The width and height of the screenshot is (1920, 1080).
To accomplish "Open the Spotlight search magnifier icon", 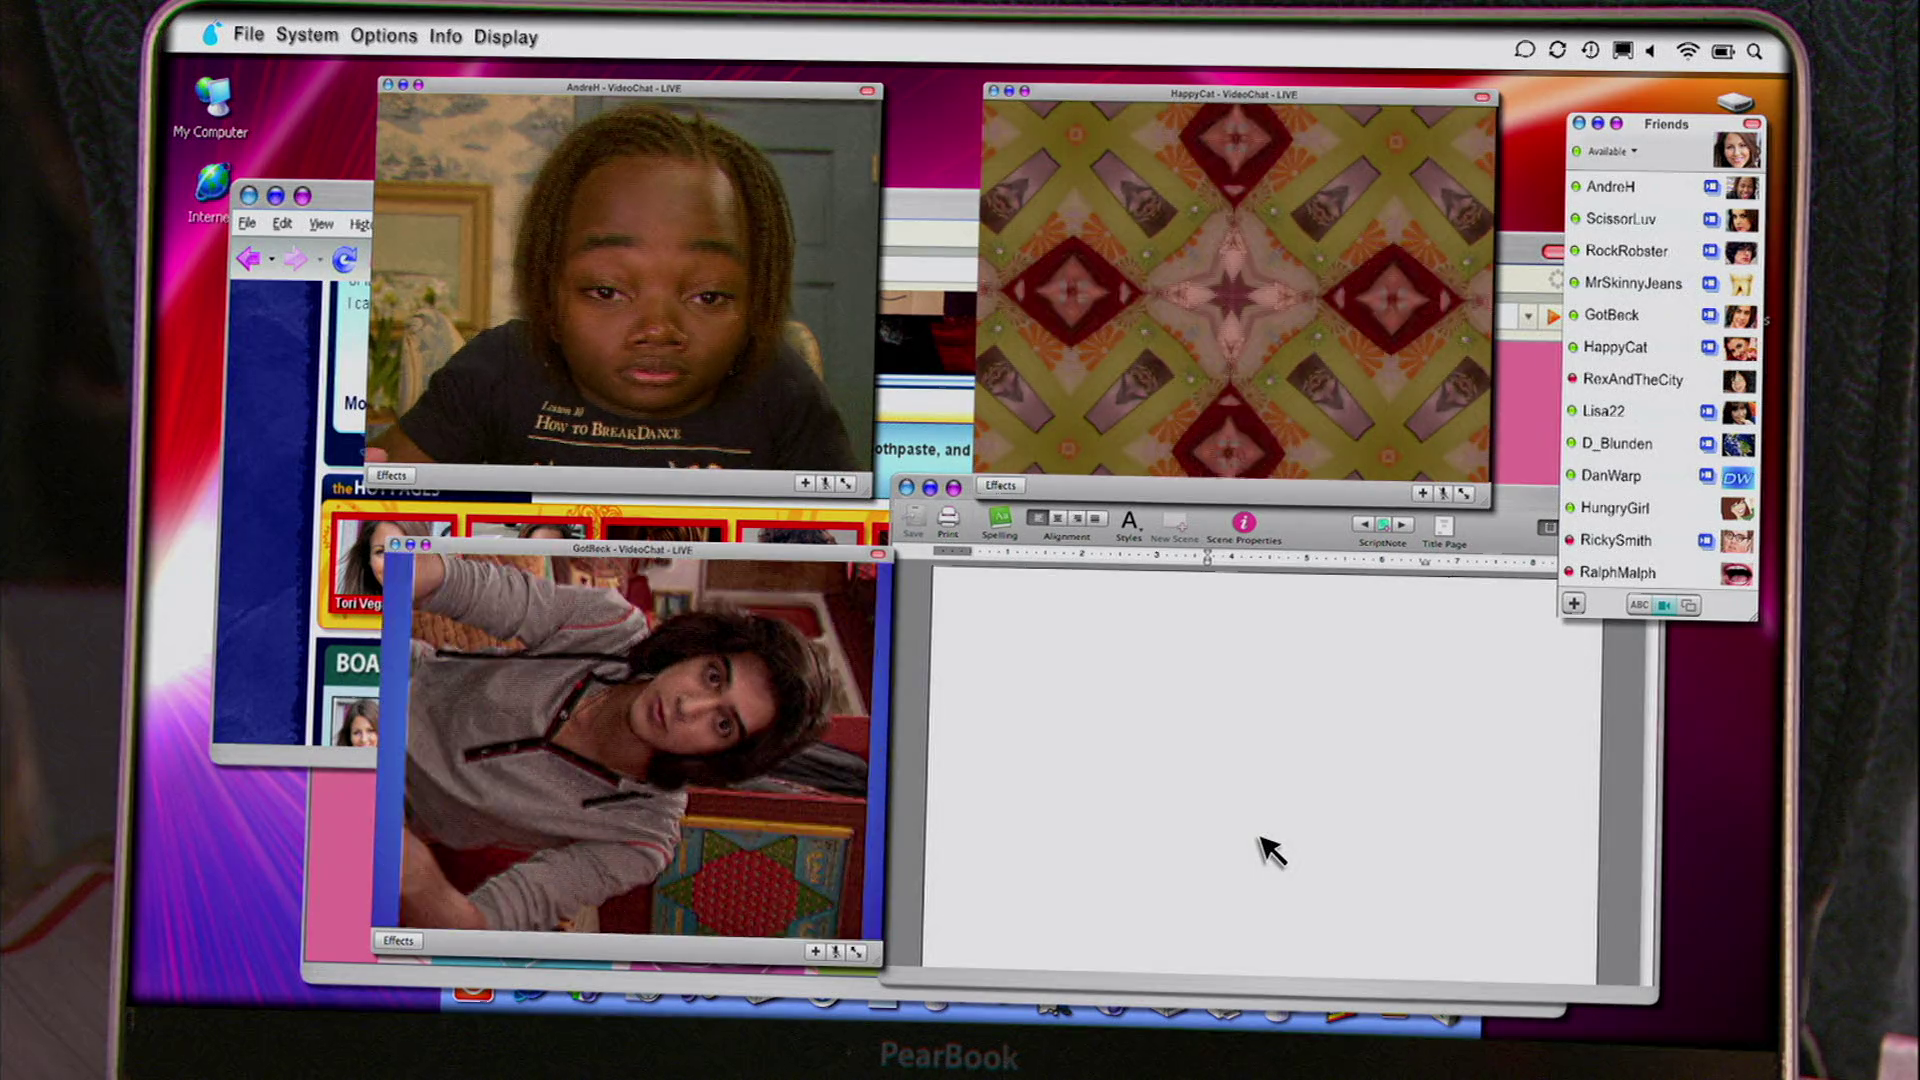I will click(1754, 51).
